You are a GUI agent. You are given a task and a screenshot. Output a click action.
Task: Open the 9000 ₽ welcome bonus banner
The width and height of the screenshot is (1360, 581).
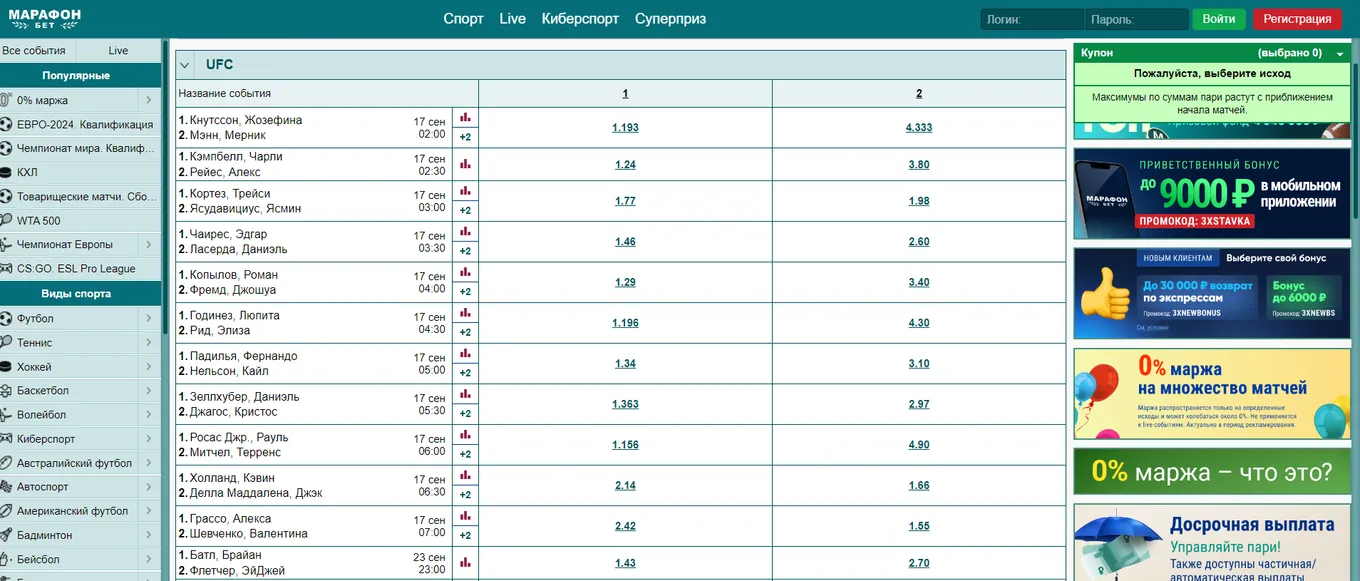(x=1211, y=194)
